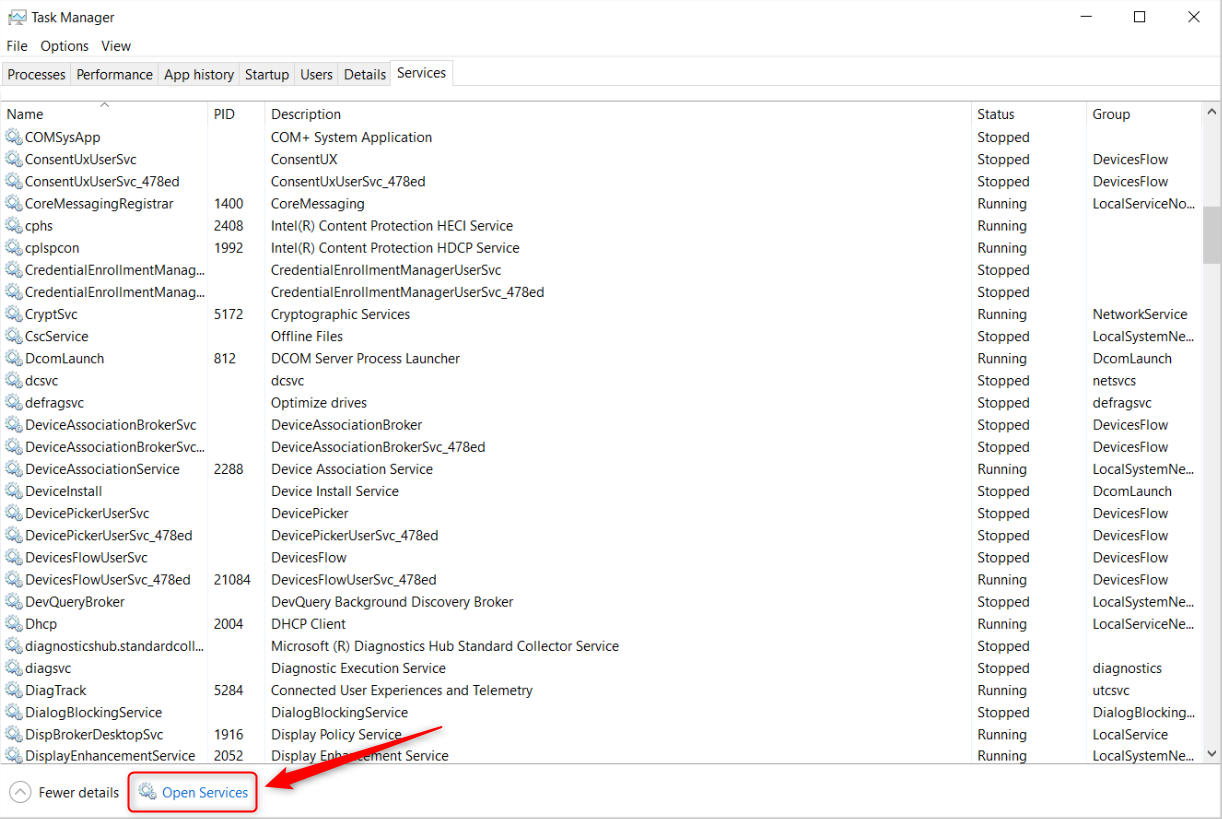Click the 'Cryptographic Services' description

click(x=341, y=314)
